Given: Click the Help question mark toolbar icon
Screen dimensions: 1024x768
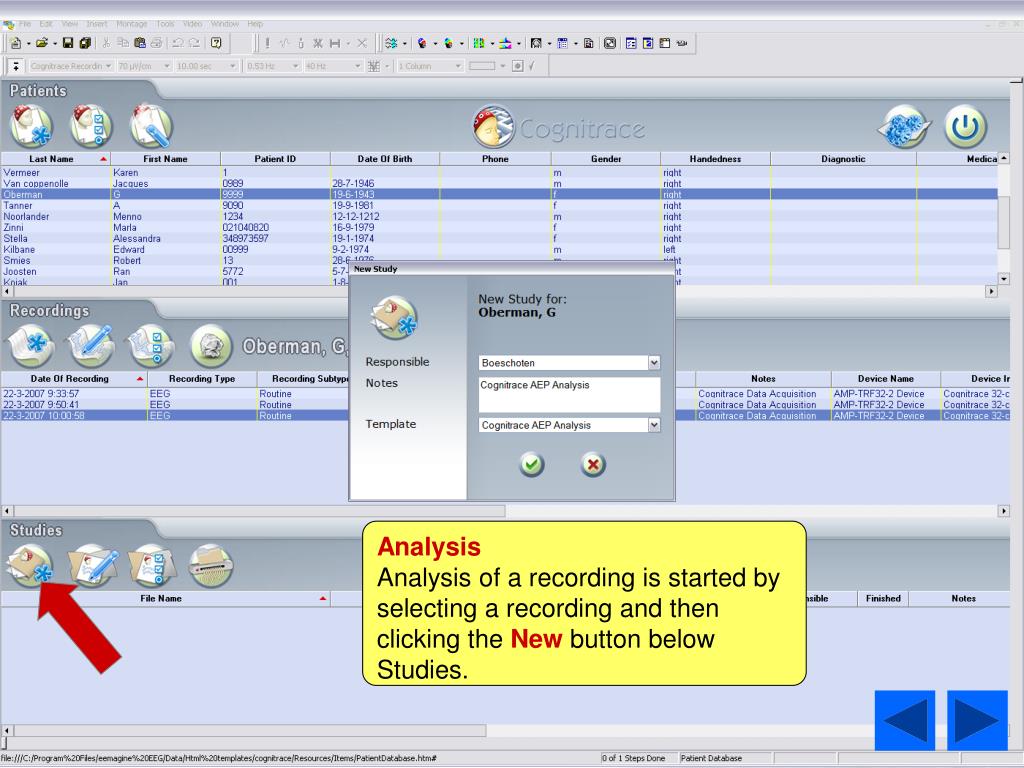Looking at the screenshot, I should click(216, 43).
